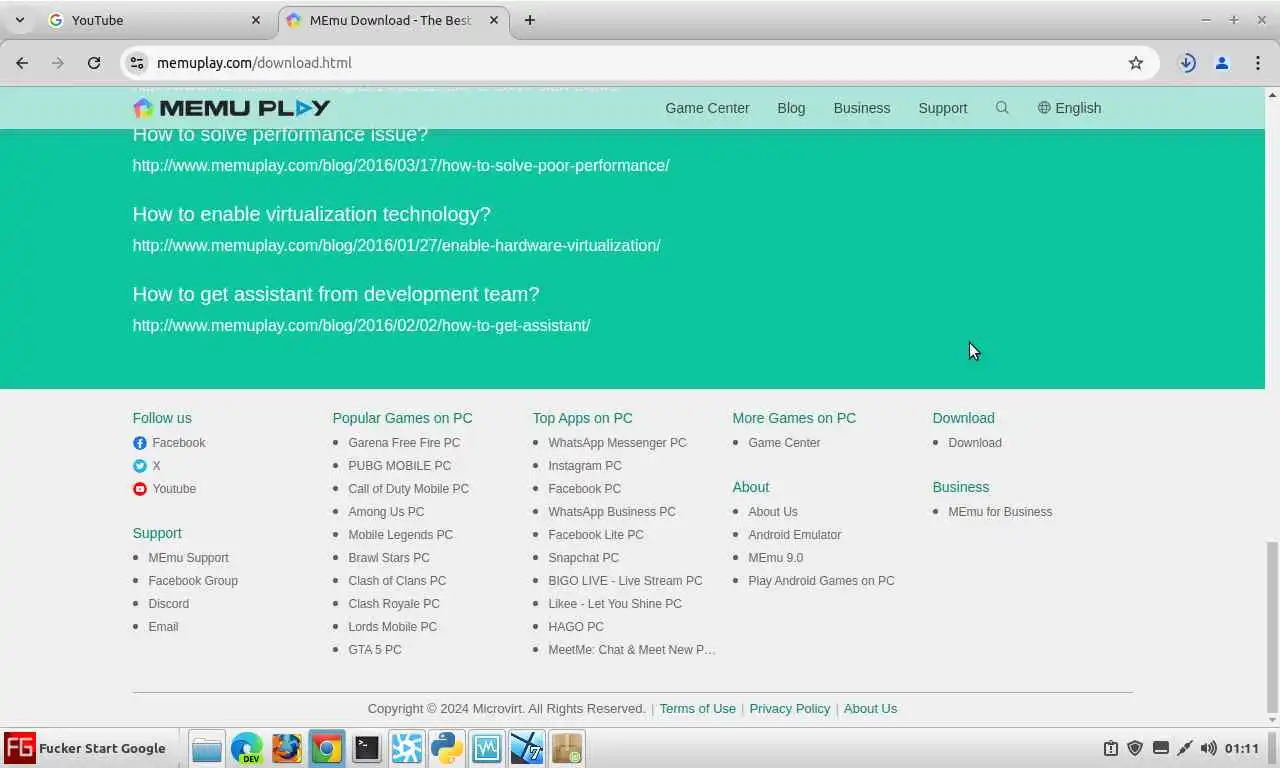
Task: Open the volume speaker tray icon
Action: (x=1209, y=748)
